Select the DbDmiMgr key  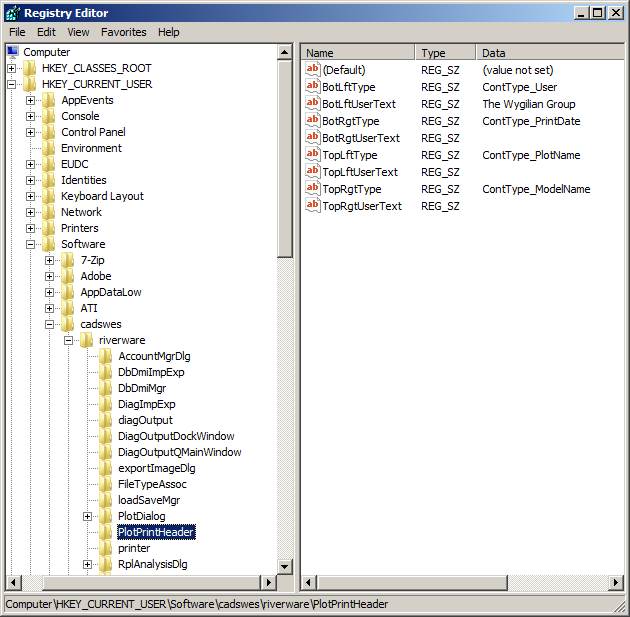click(142, 388)
